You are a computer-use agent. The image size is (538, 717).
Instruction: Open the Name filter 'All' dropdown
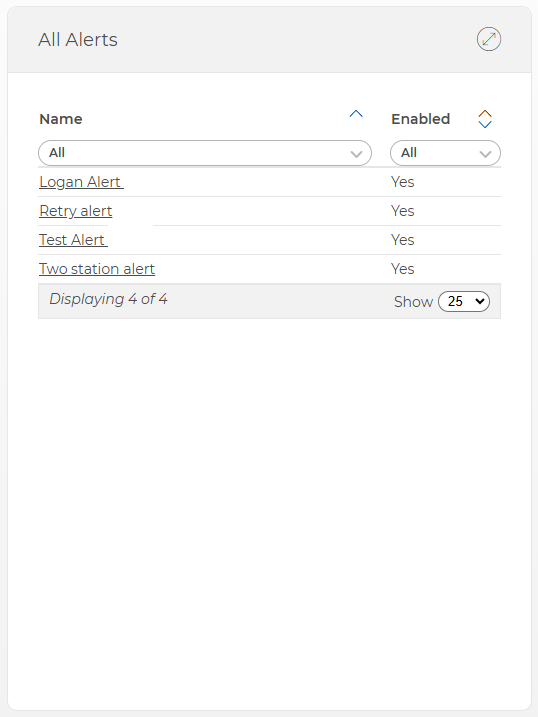click(205, 153)
